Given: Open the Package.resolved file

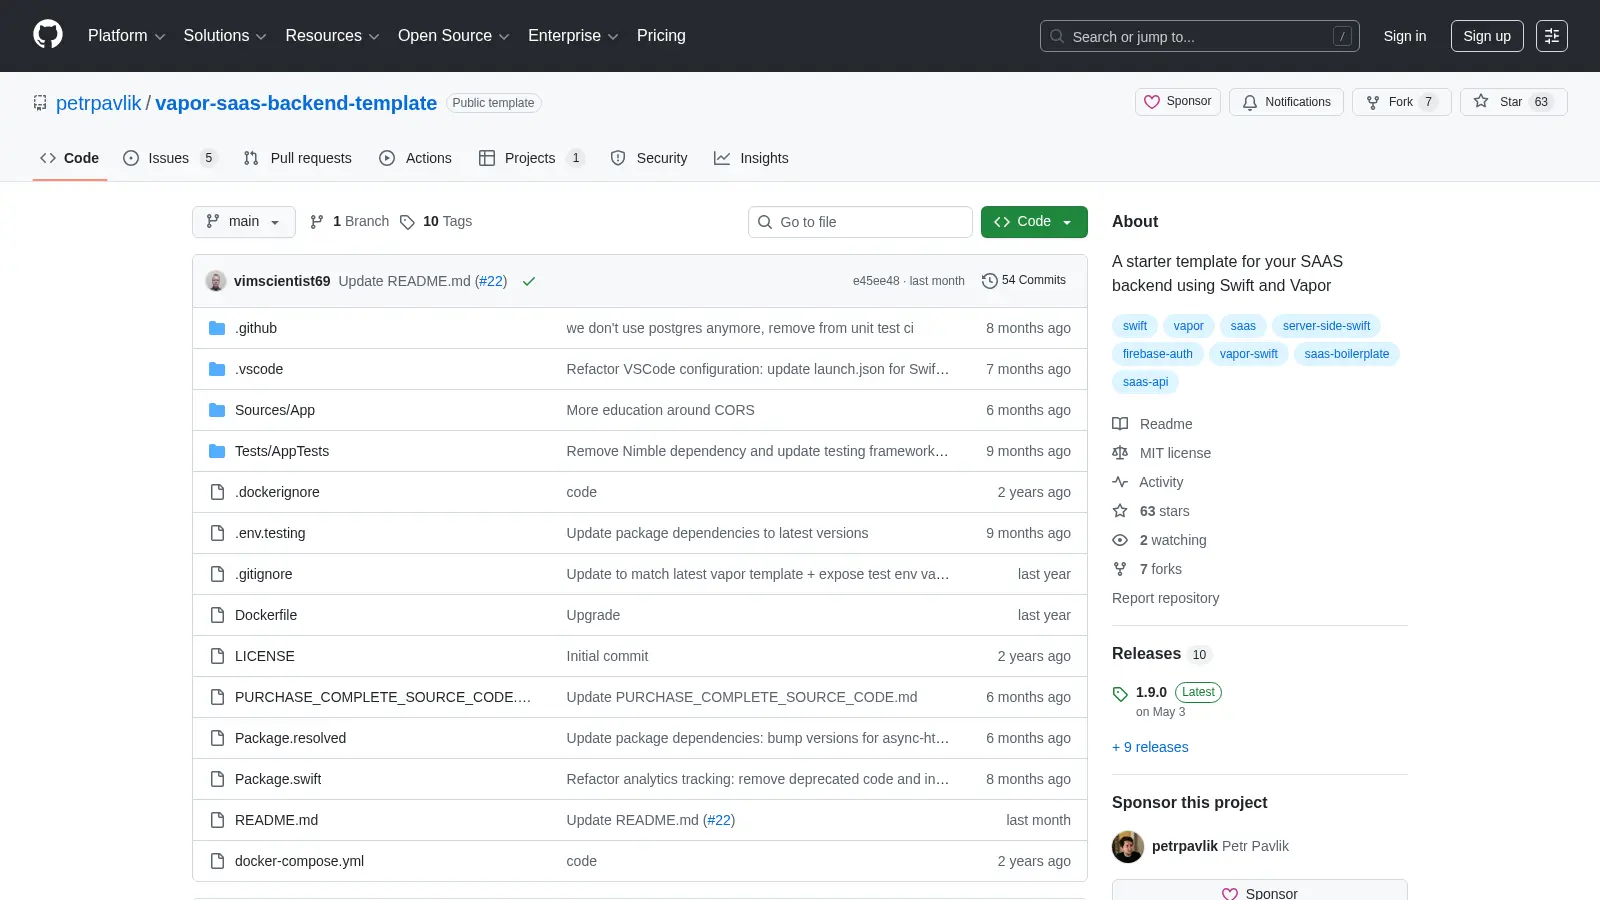Looking at the screenshot, I should [290, 738].
